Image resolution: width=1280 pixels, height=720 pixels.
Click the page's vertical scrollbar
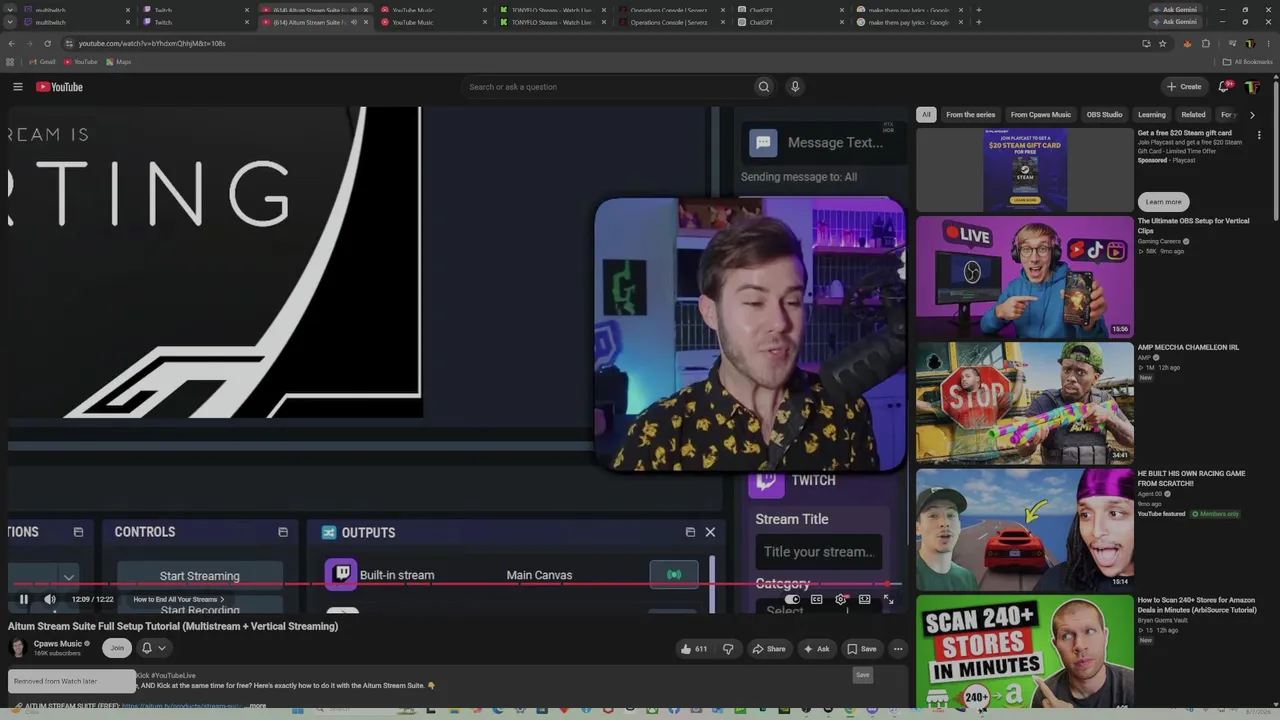point(1276,150)
